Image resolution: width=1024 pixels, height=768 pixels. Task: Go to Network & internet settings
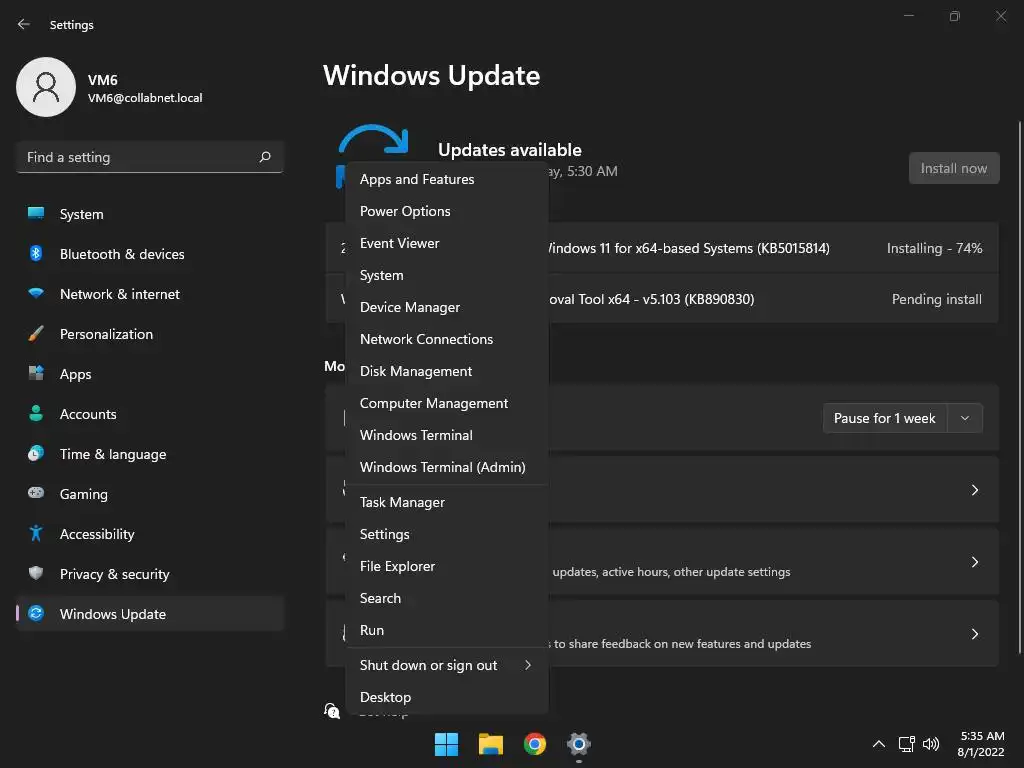150,294
